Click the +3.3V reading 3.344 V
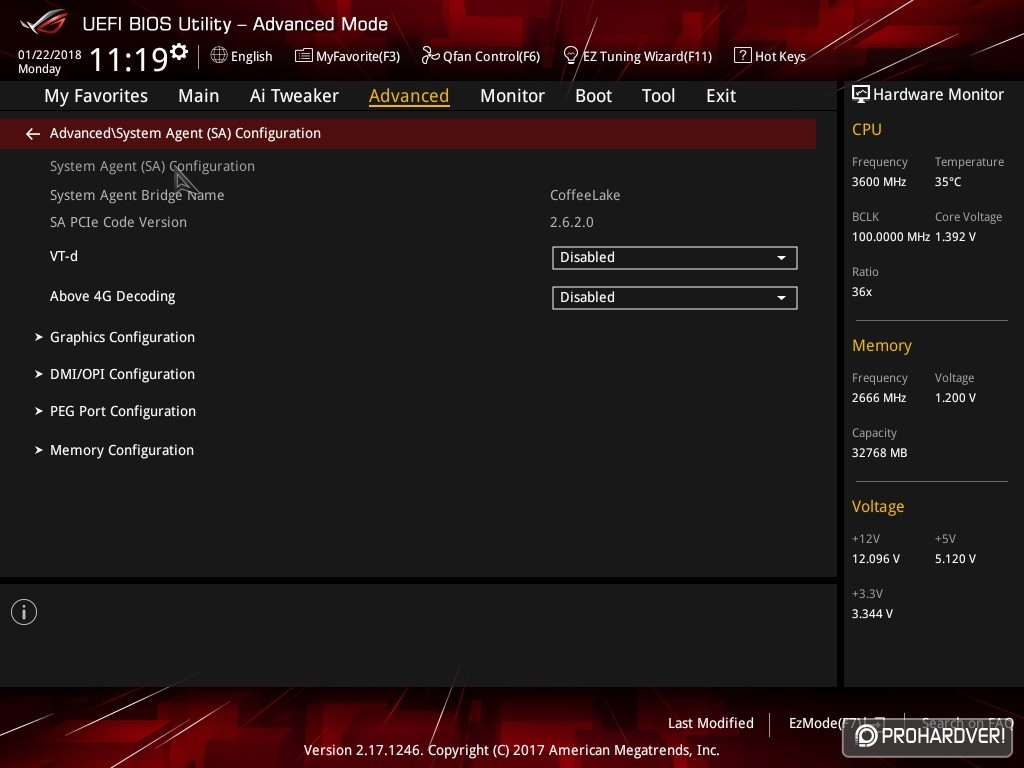The image size is (1024, 768). tap(872, 614)
